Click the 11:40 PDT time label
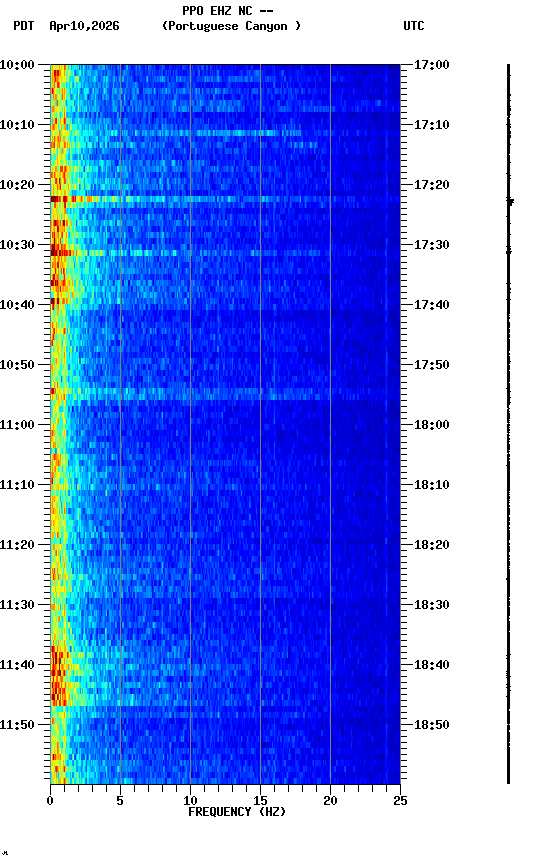552x864 pixels. click(x=17, y=666)
